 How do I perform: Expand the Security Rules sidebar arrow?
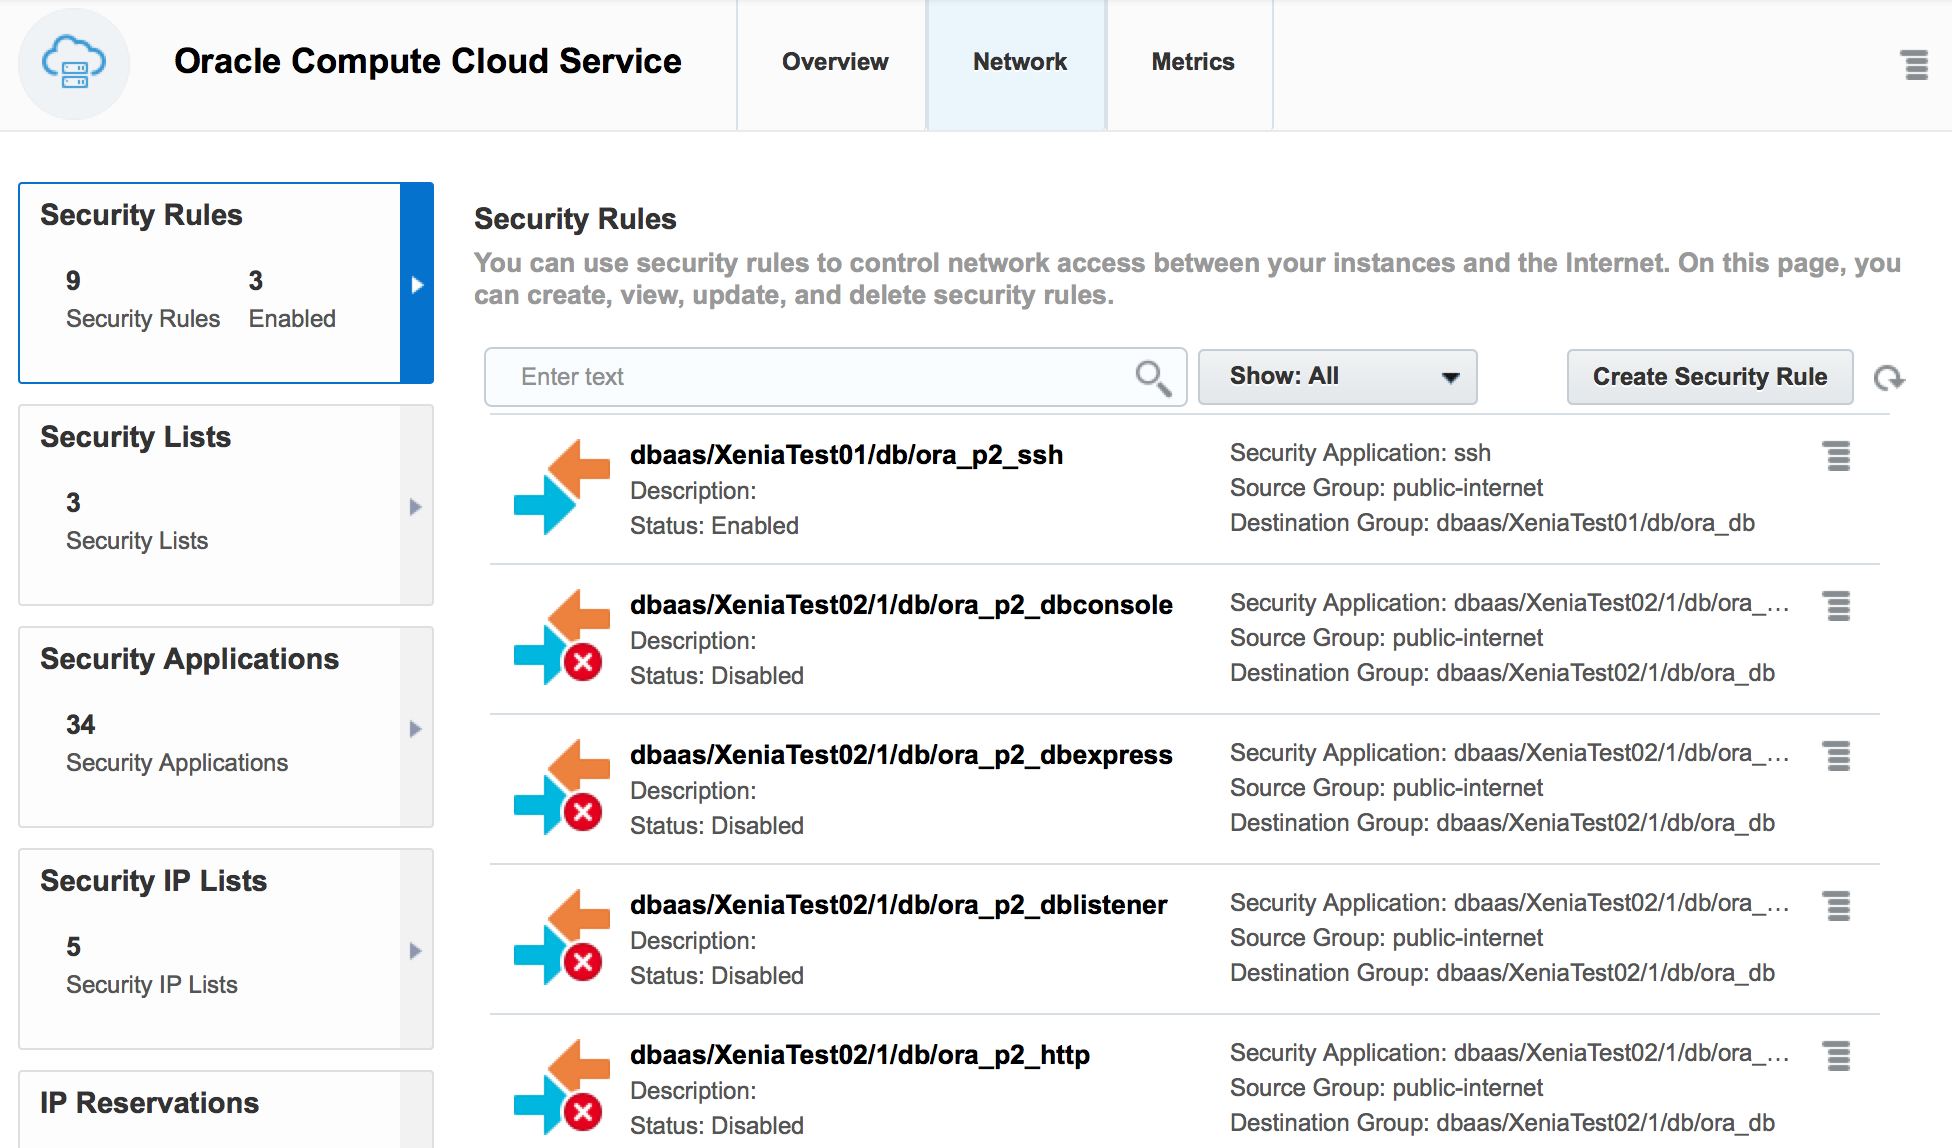[x=417, y=284]
